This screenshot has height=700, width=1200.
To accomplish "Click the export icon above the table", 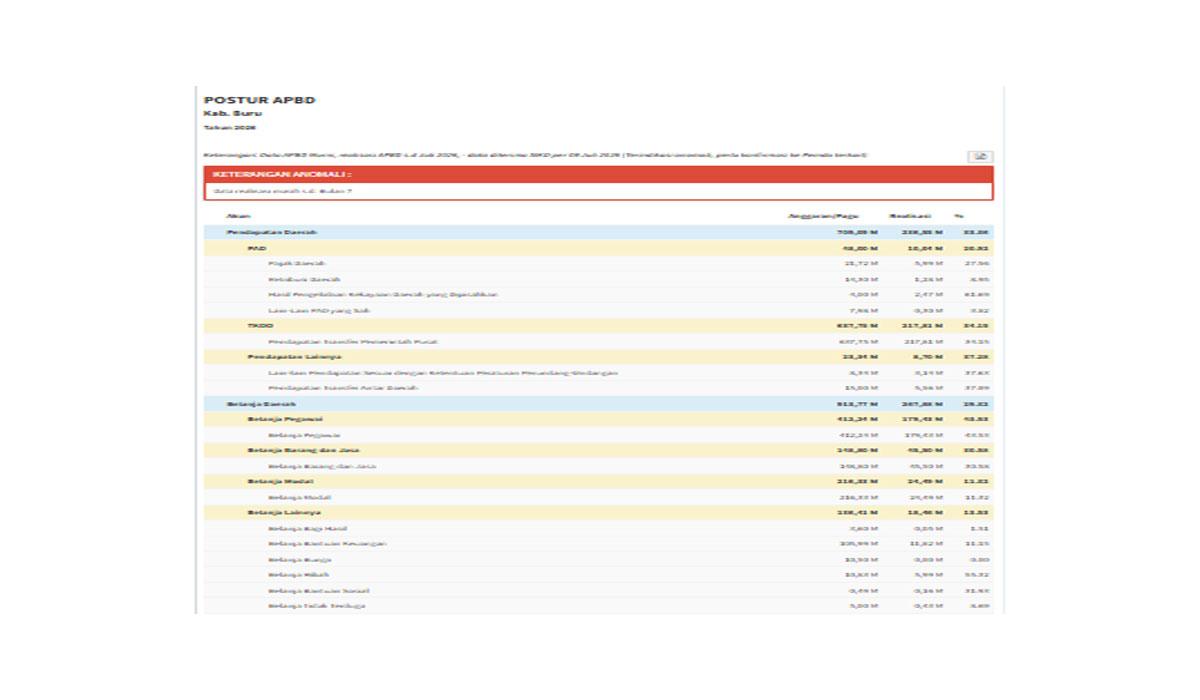I will coord(980,156).
